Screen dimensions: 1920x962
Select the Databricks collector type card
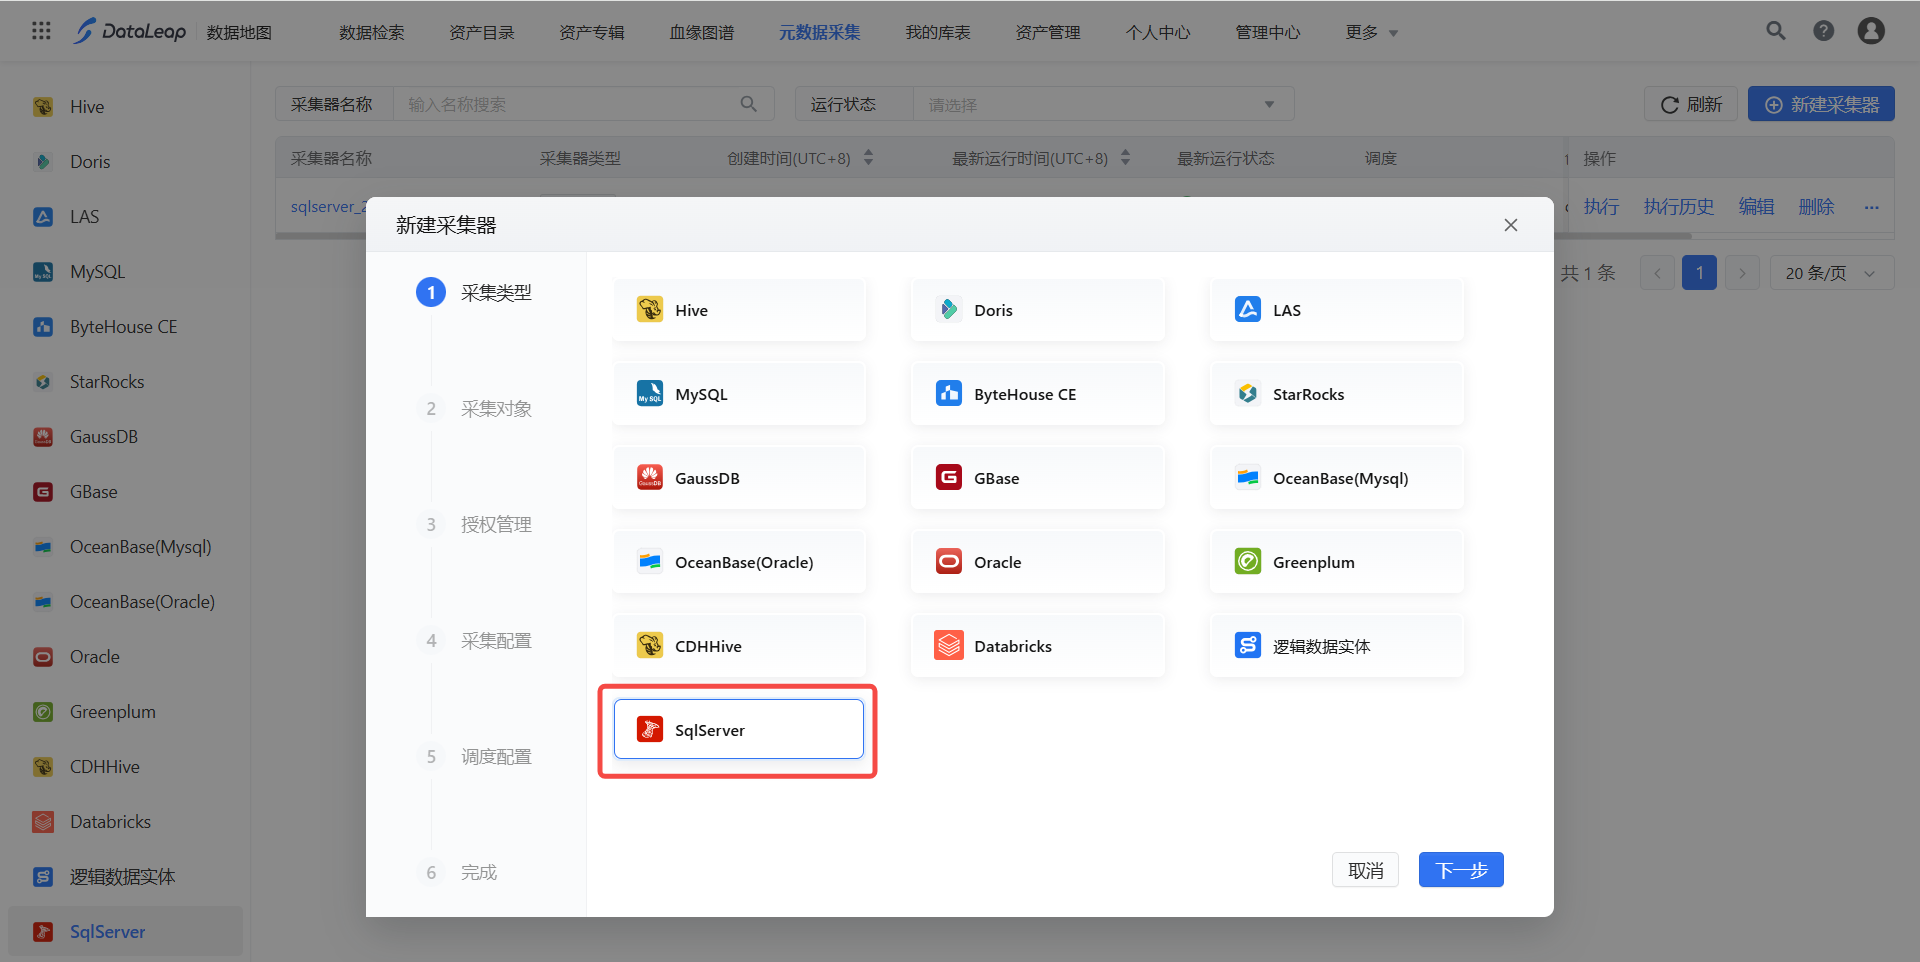[x=1037, y=646]
